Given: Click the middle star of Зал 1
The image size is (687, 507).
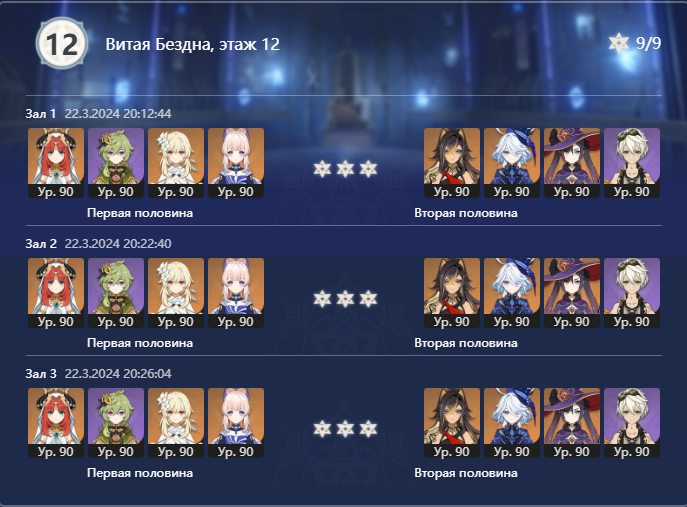Looking at the screenshot, I should click(345, 169).
